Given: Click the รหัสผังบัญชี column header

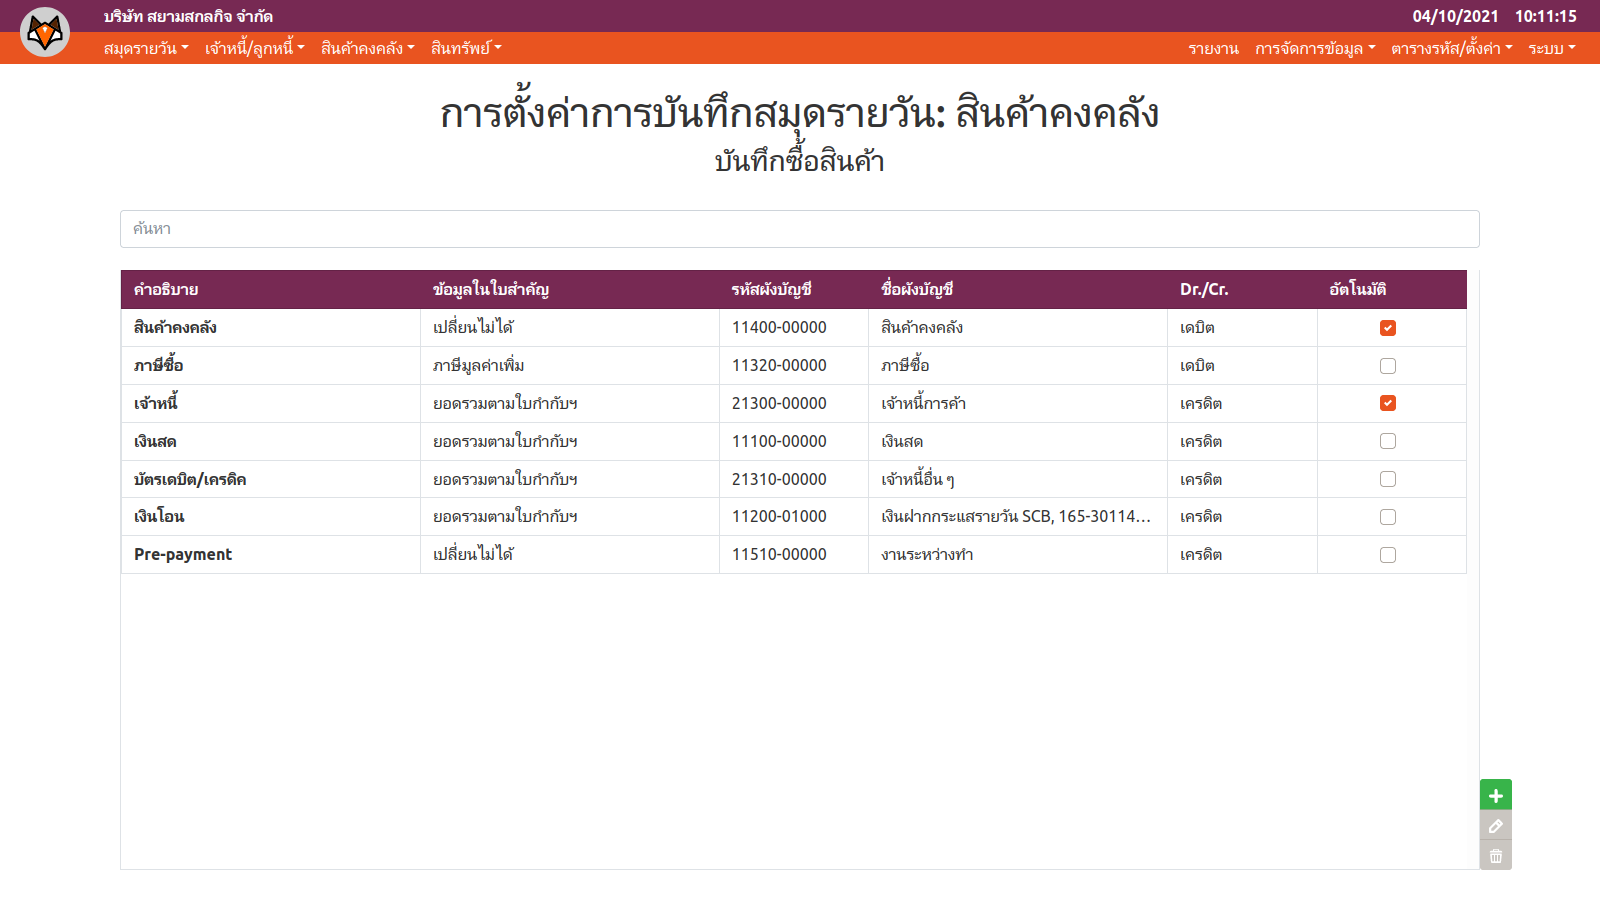Looking at the screenshot, I should pos(771,290).
